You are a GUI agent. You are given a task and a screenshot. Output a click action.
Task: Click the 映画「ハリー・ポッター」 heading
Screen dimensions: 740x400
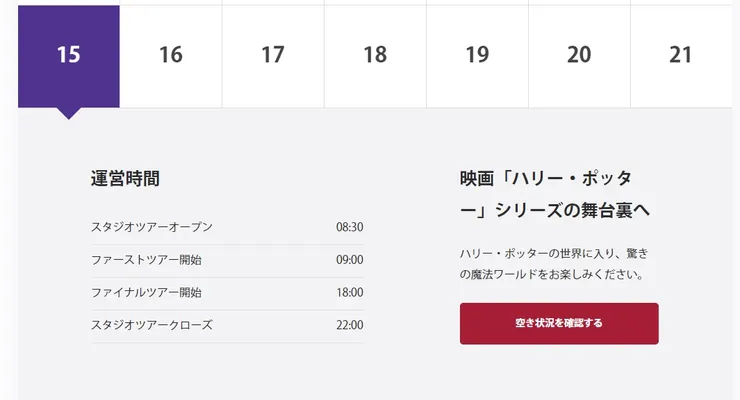tap(555, 194)
